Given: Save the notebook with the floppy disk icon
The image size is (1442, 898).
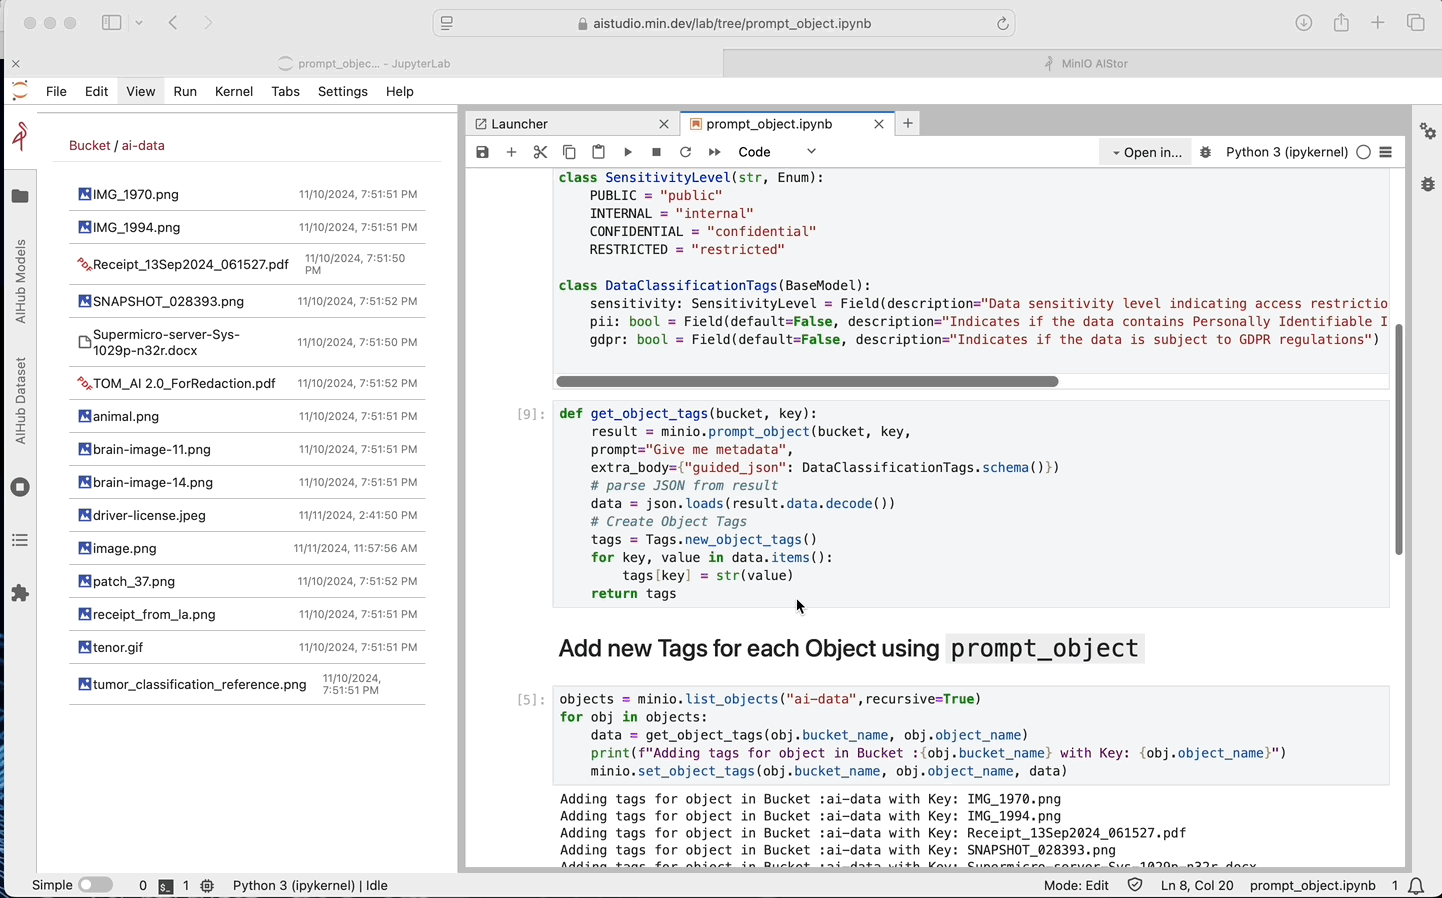Looking at the screenshot, I should pos(483,152).
